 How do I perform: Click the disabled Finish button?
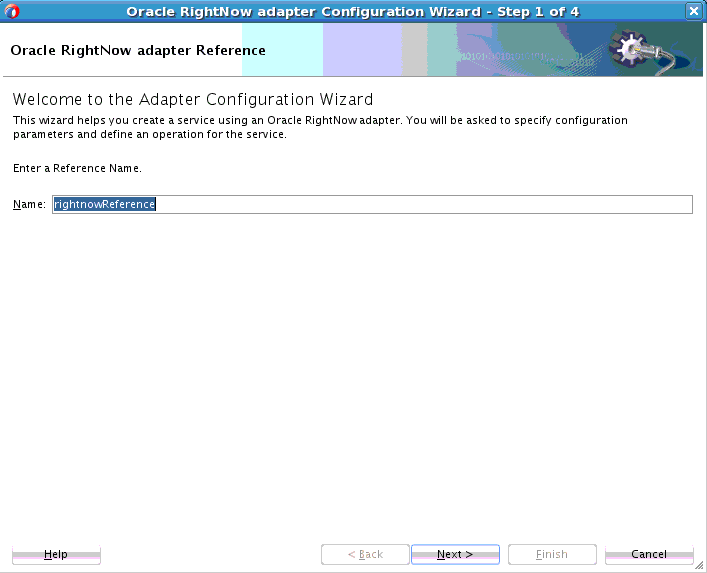[552, 554]
